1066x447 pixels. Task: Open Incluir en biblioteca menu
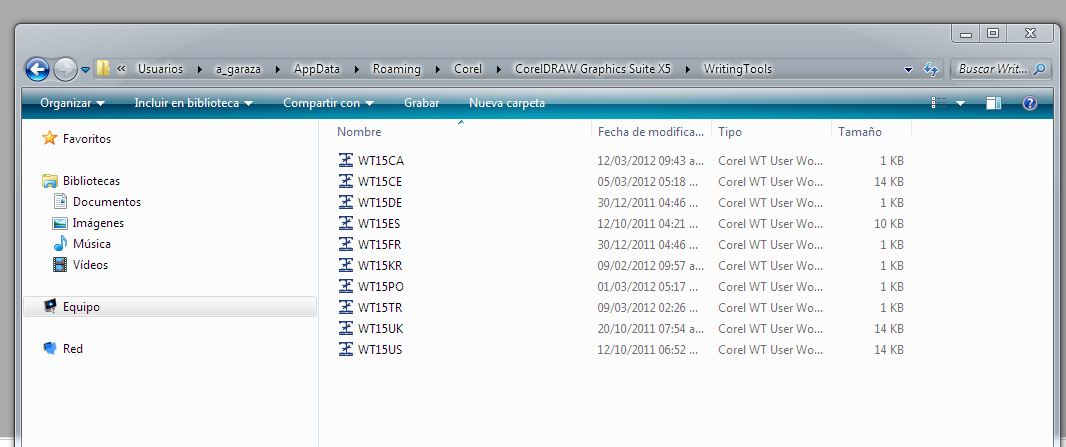click(194, 103)
